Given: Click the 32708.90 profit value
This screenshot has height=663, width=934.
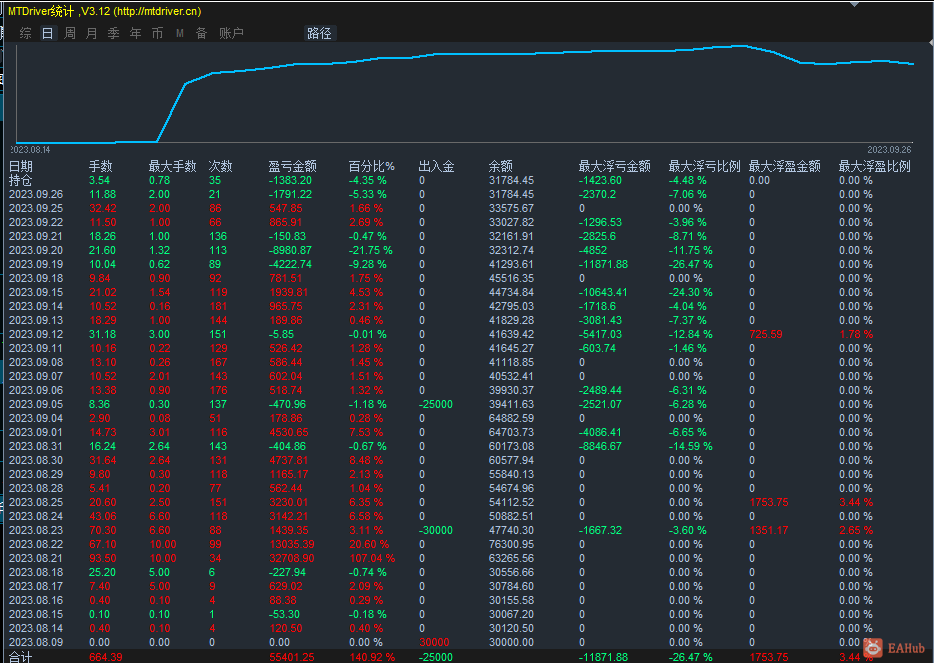Looking at the screenshot, I should (292, 558).
